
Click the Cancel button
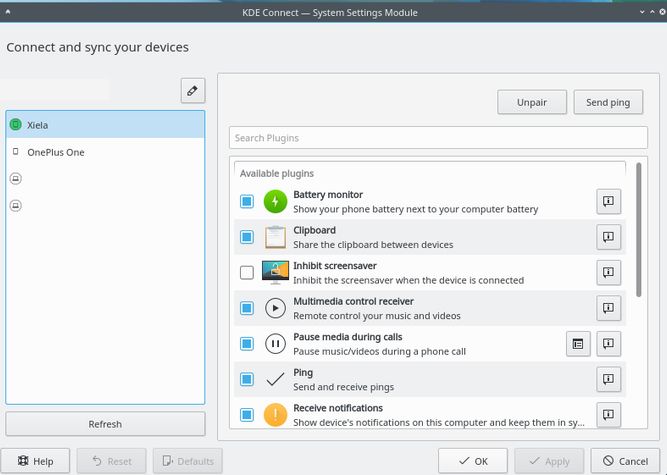click(x=625, y=461)
